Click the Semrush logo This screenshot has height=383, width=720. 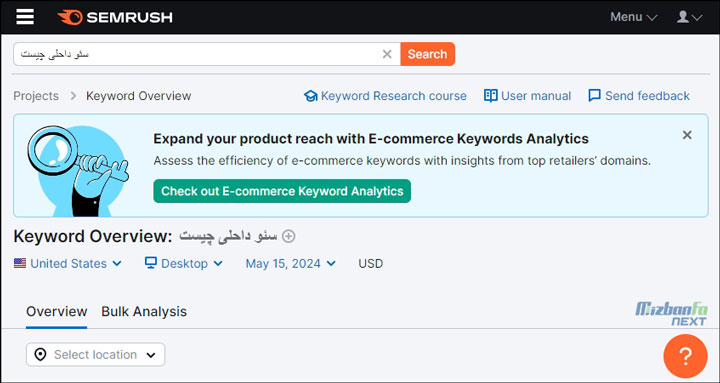[x=115, y=17]
